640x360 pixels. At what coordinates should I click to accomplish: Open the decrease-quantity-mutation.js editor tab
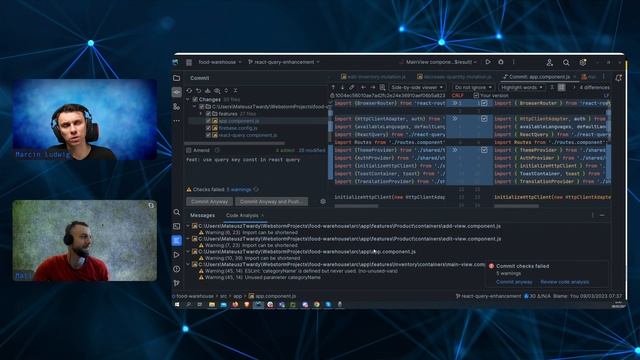[x=454, y=77]
